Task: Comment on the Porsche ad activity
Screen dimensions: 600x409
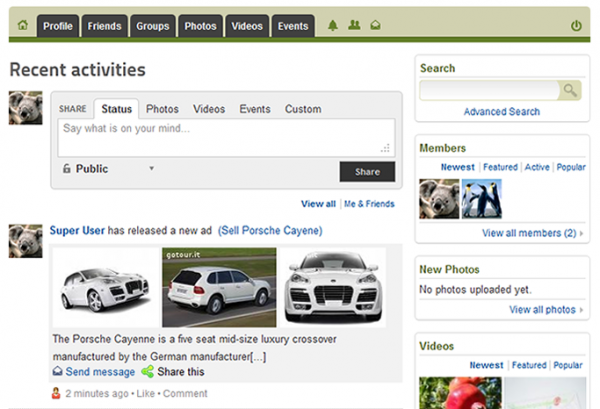Action: coord(185,393)
